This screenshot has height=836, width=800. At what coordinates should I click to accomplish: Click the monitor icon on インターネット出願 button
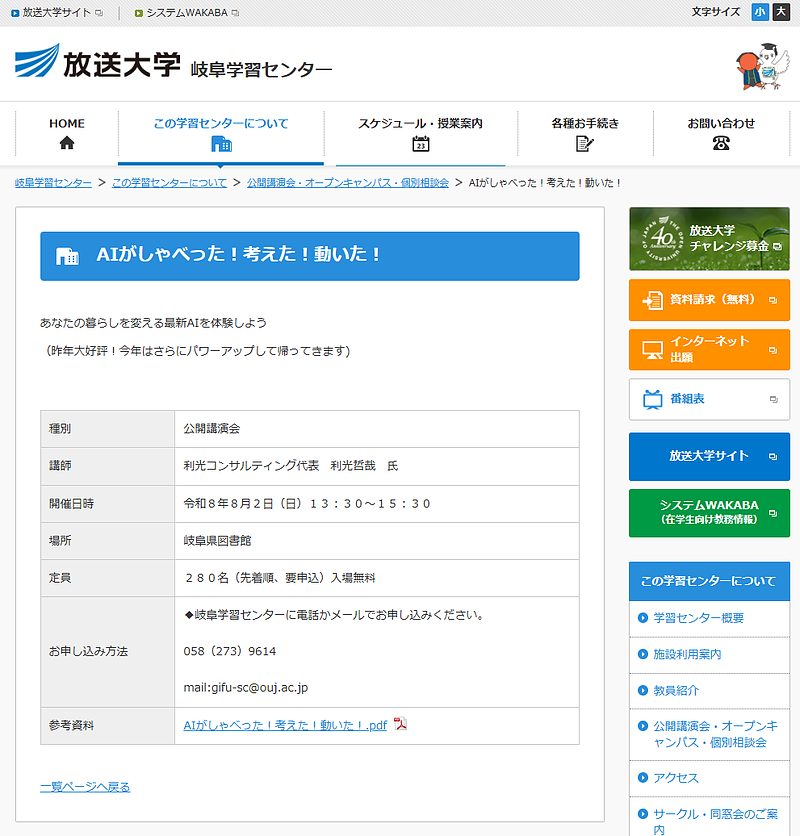pyautogui.click(x=652, y=350)
